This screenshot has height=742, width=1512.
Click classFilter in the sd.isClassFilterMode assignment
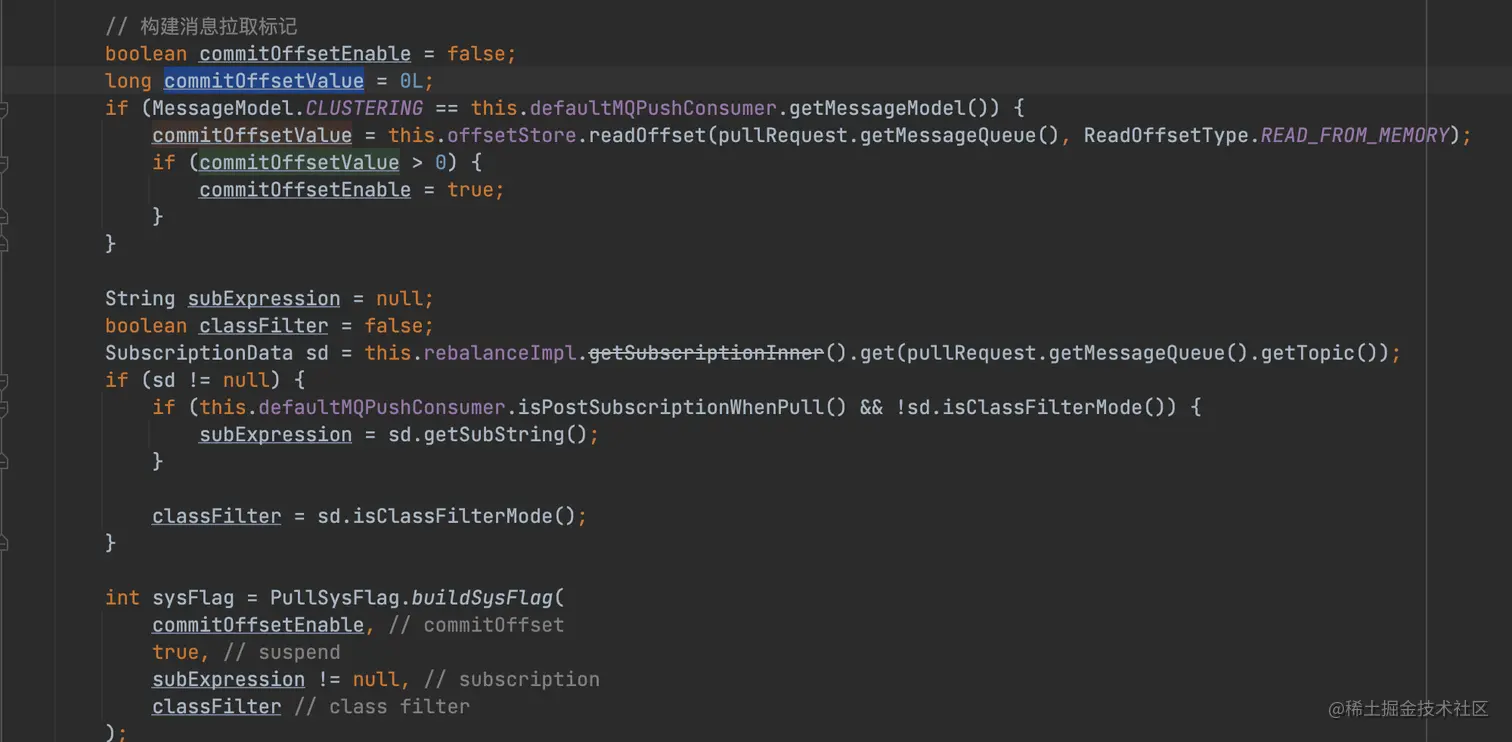[217, 516]
